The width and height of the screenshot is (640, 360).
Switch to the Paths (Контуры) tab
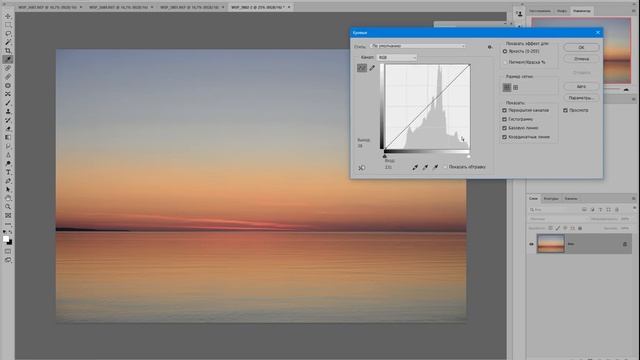[551, 198]
